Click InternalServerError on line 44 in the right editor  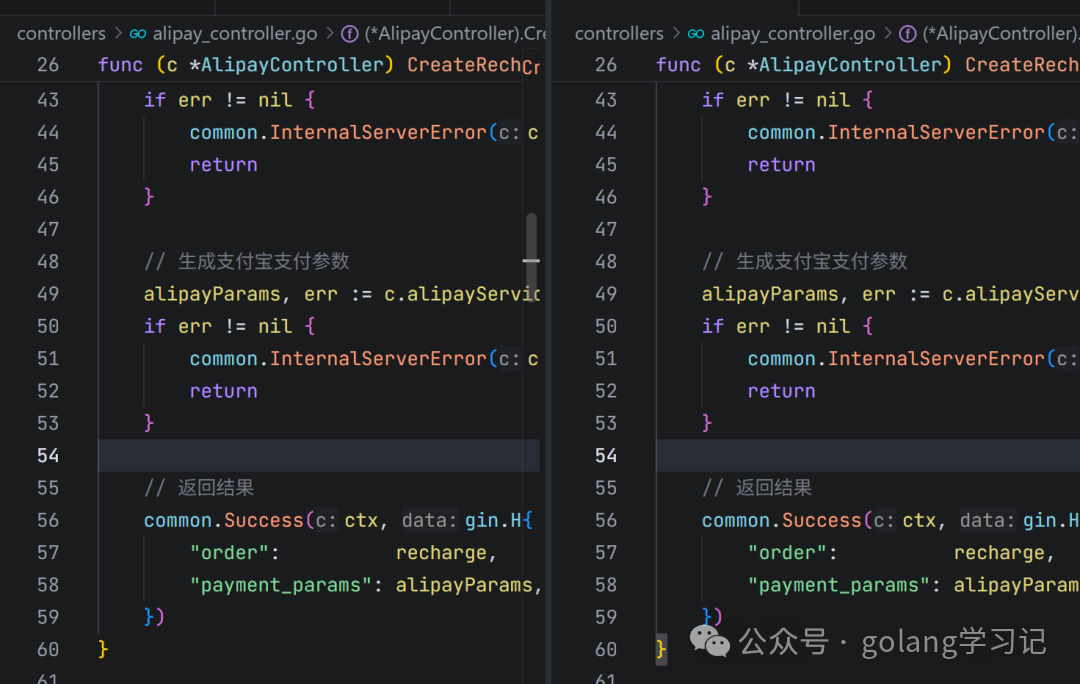tap(936, 132)
